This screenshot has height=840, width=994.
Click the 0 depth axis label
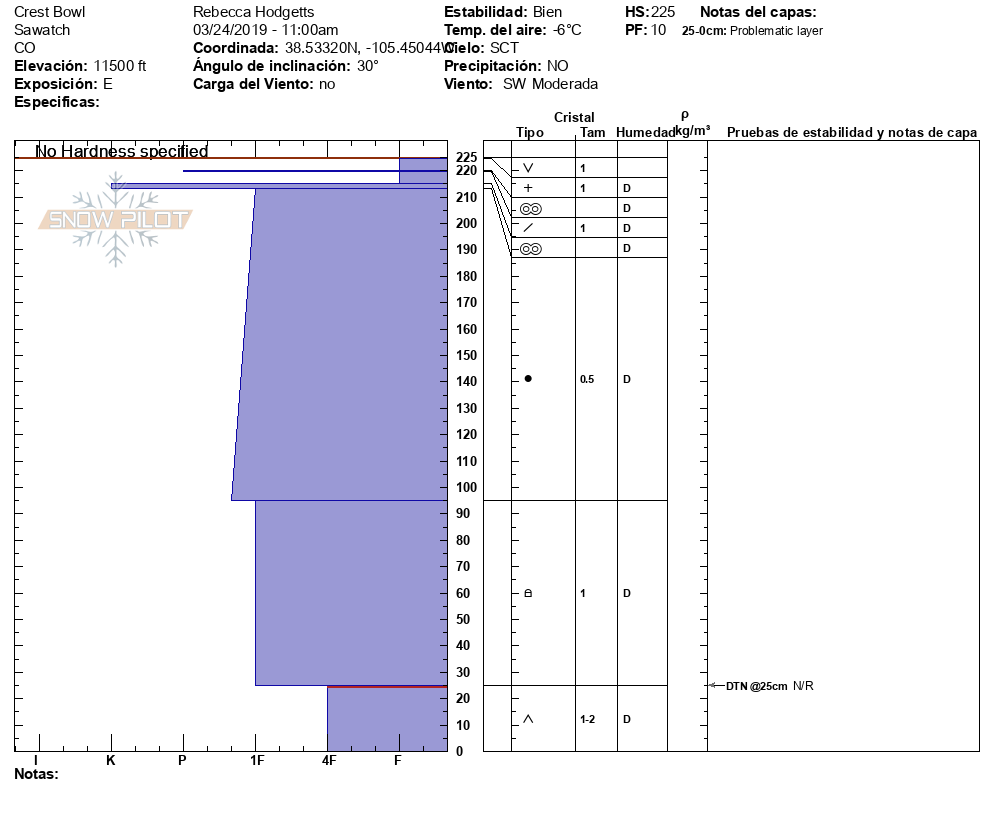(x=460, y=751)
